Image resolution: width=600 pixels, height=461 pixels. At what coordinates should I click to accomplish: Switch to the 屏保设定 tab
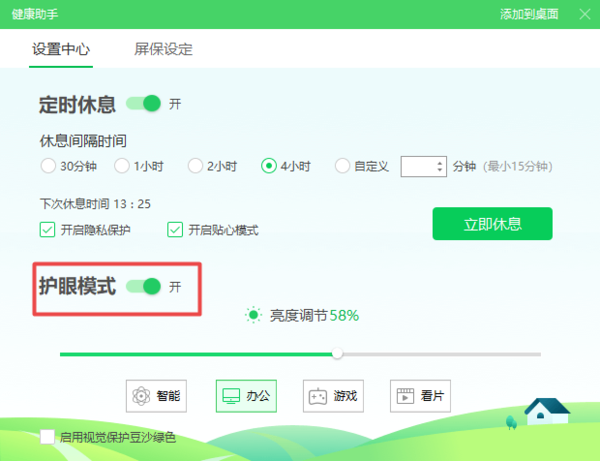pos(163,49)
